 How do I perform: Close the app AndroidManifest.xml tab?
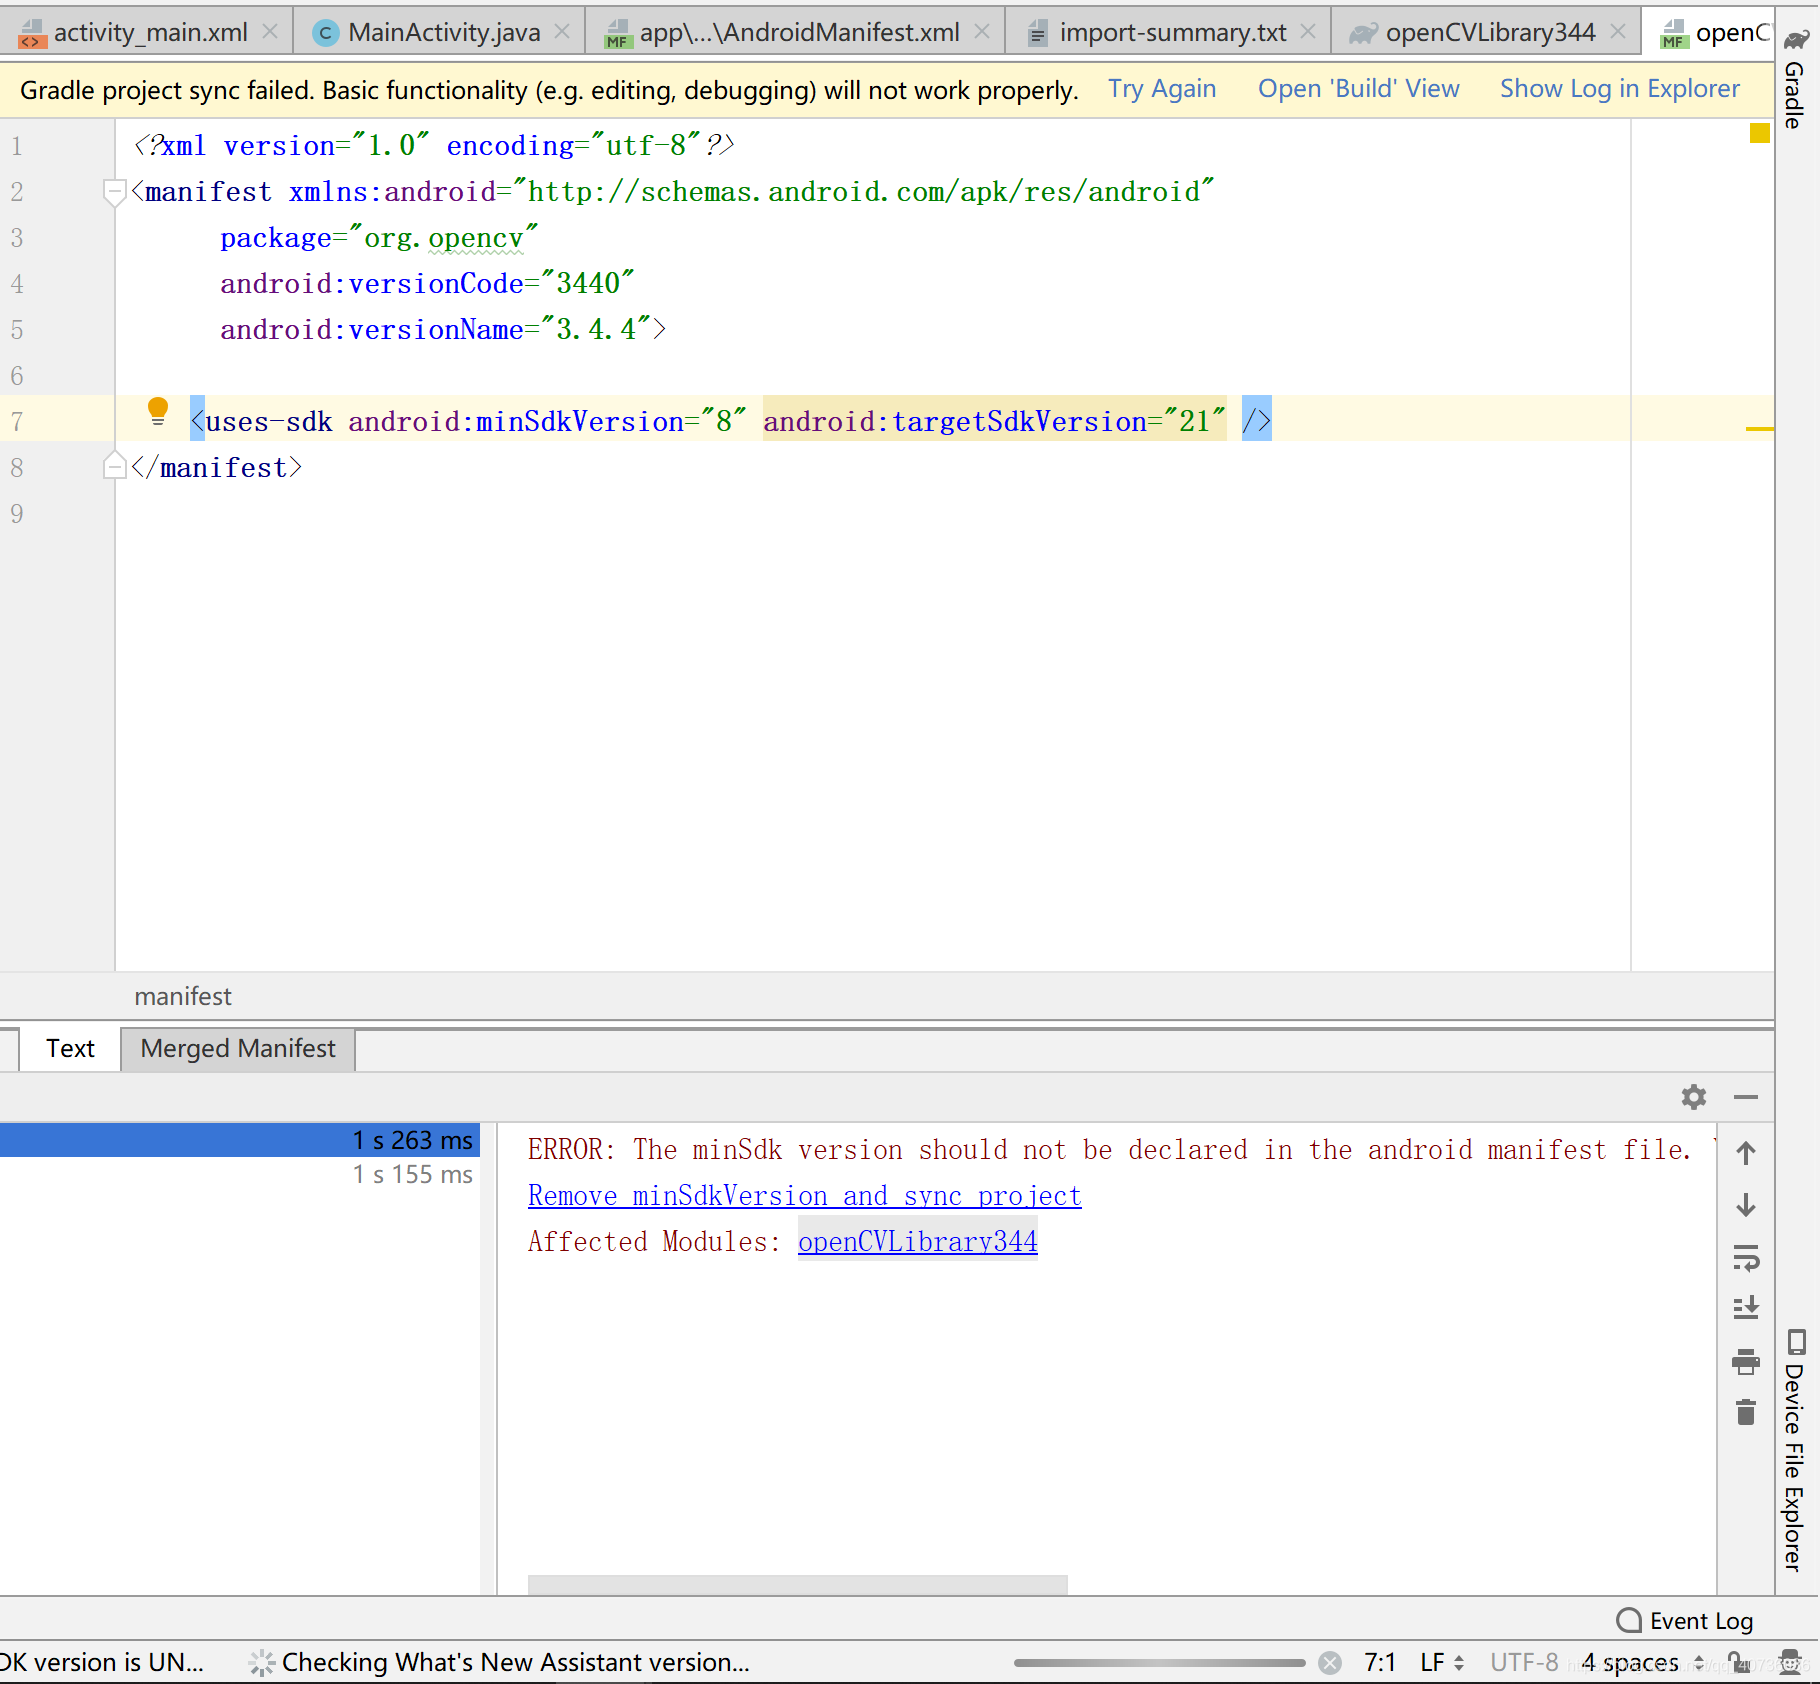pos(982,32)
